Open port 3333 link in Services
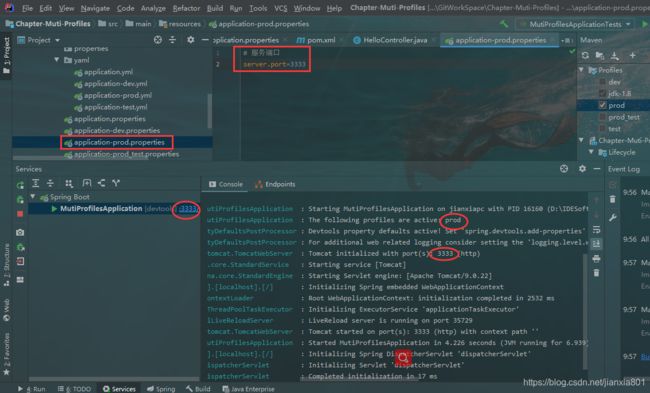 click(188, 209)
